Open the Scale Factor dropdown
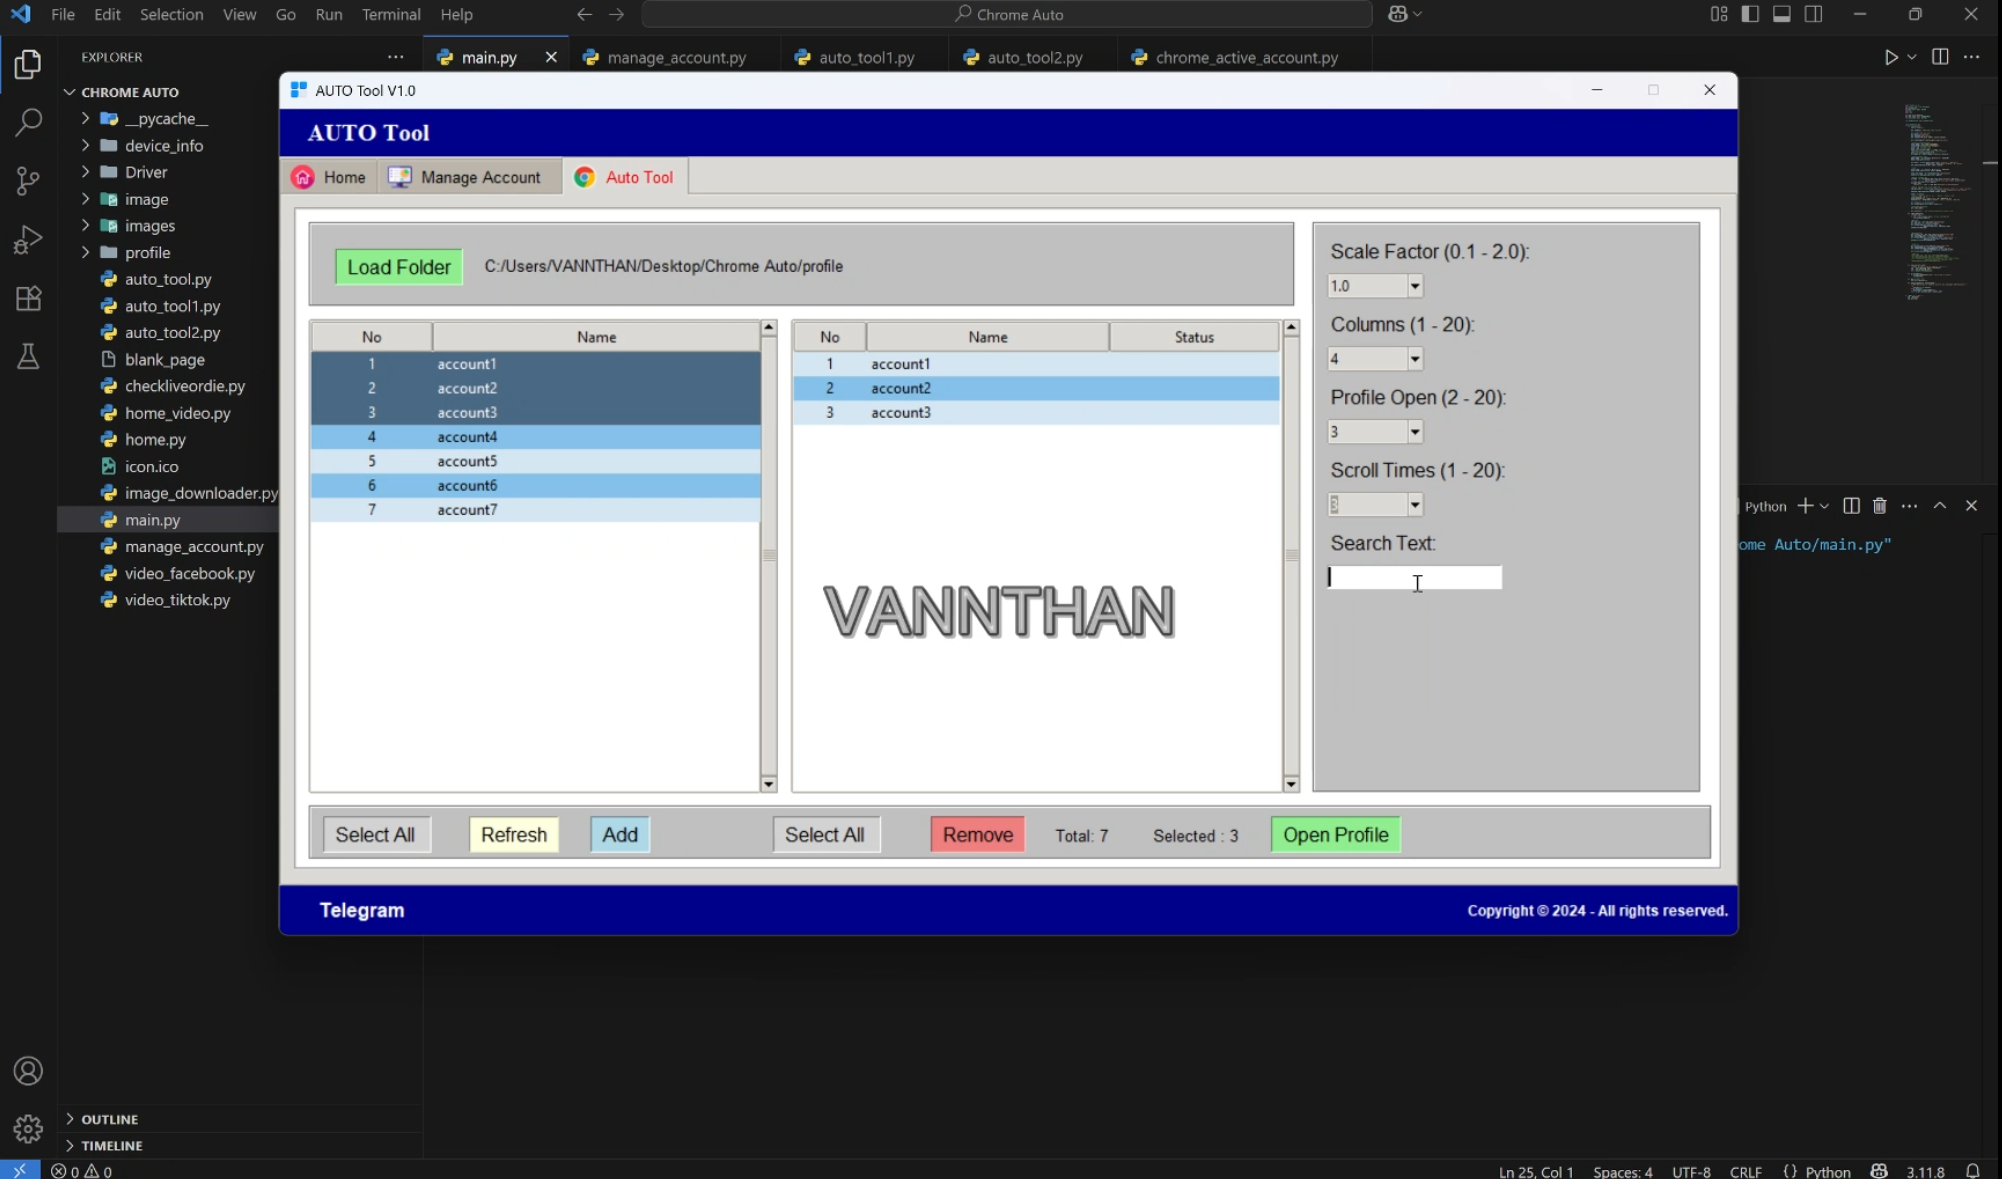Screen dimensions: 2002x1179 pyautogui.click(x=1414, y=286)
